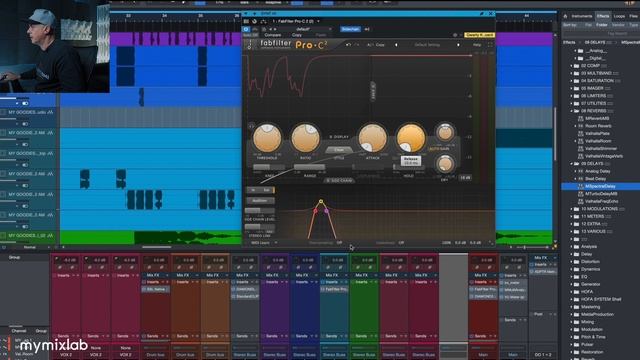Click the Release knob
This screenshot has height=360, width=640.
point(411,138)
